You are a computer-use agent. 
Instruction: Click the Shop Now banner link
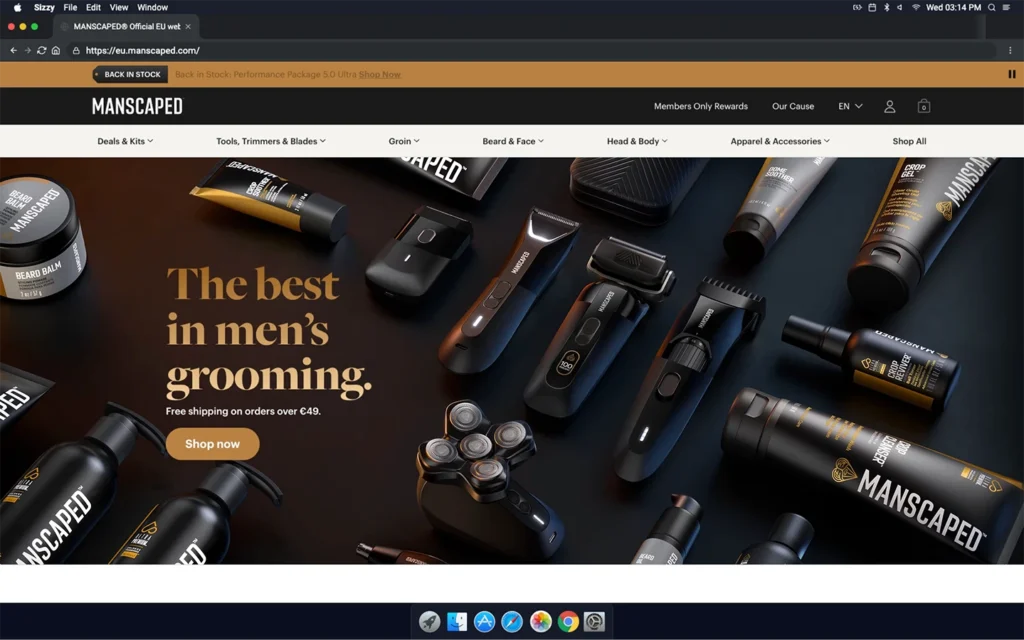379,74
